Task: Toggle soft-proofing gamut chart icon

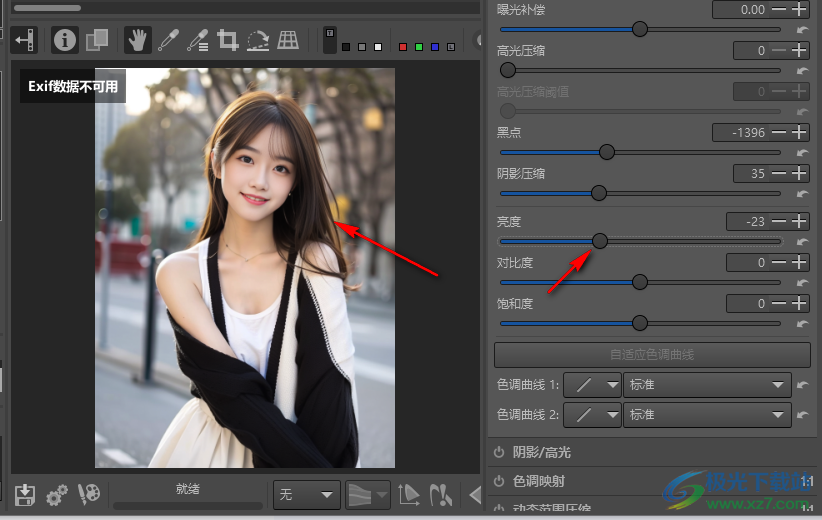Action: tap(409, 494)
